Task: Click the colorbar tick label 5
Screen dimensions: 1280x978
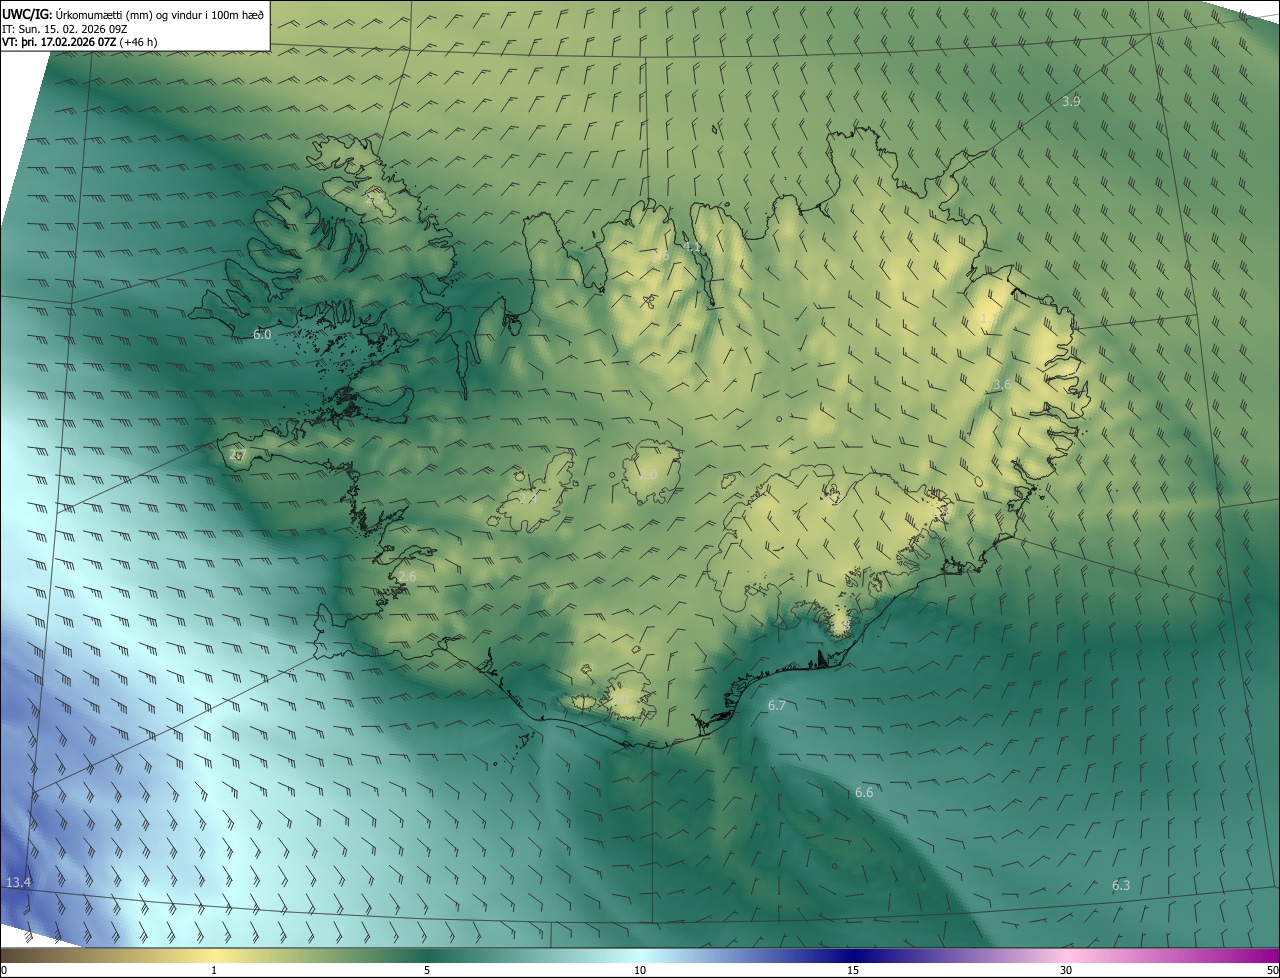Action: [427, 971]
